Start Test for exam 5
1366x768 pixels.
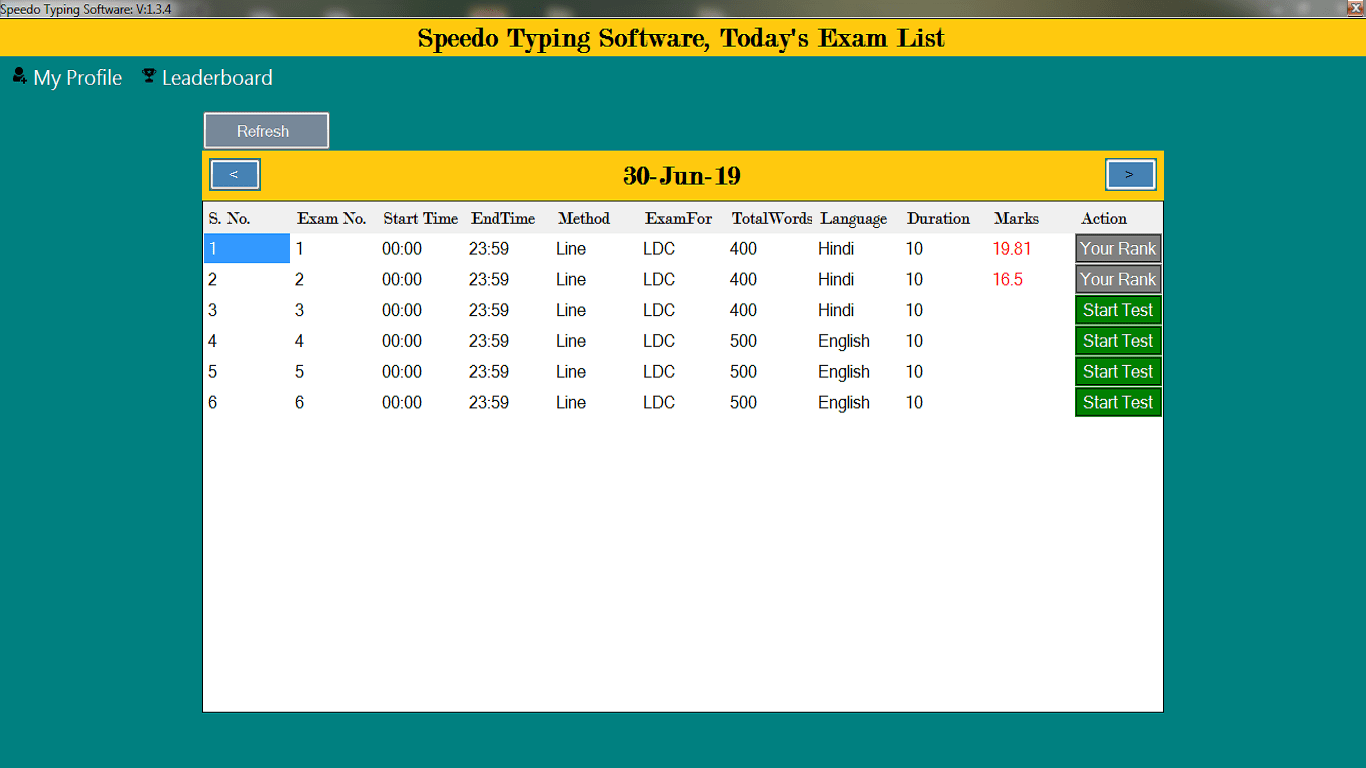click(x=1118, y=372)
